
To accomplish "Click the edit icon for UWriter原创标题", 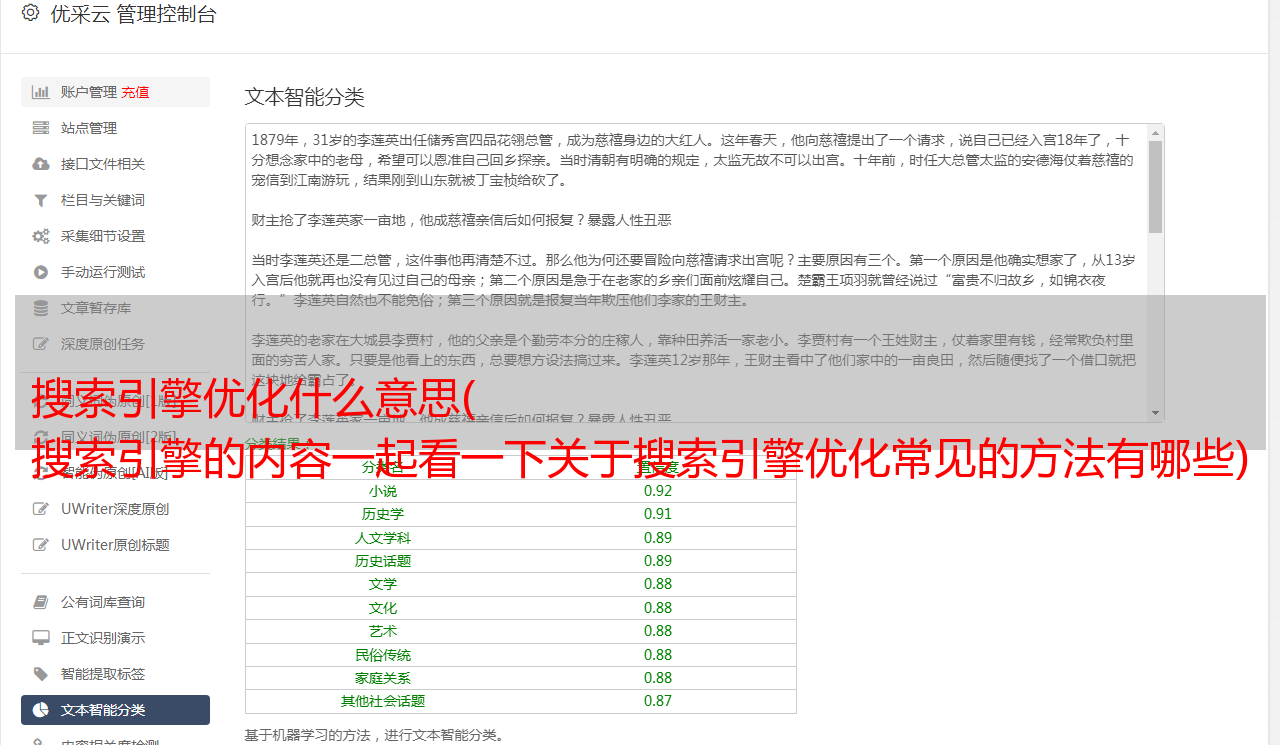I will click(x=41, y=545).
